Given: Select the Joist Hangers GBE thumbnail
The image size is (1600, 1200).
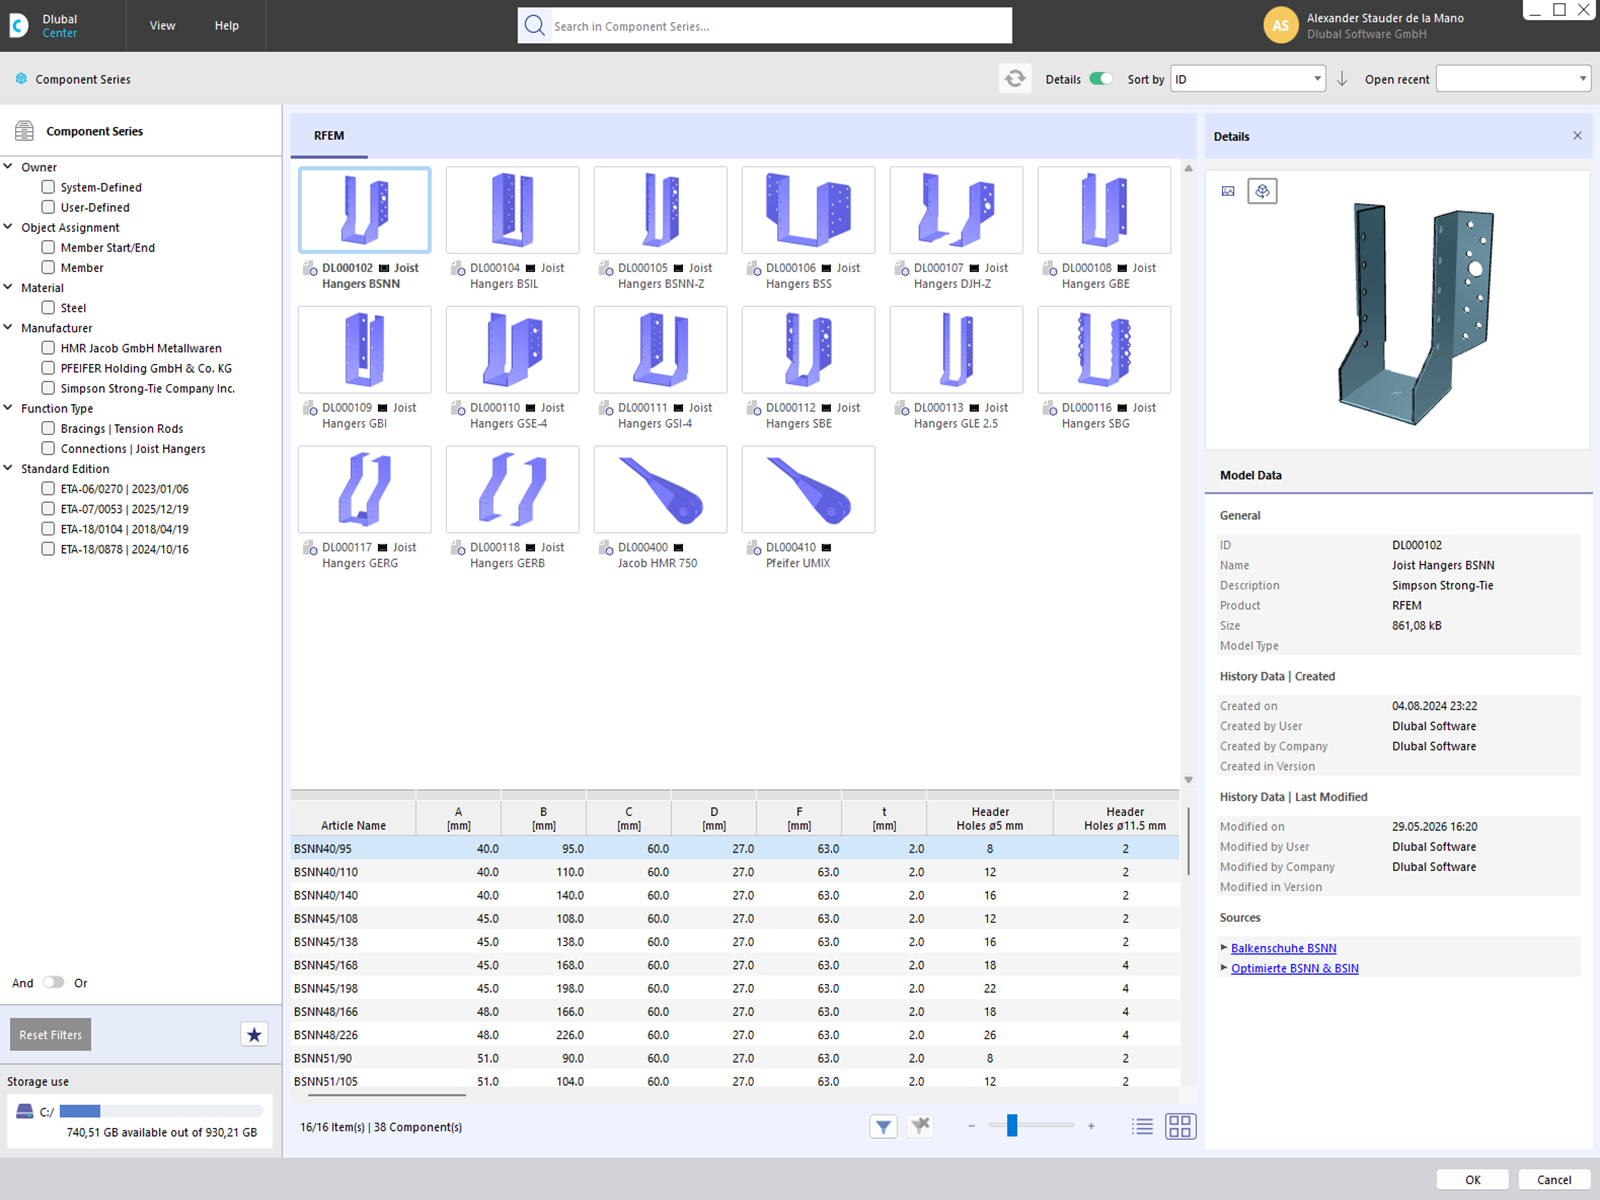Looking at the screenshot, I should 1104,210.
